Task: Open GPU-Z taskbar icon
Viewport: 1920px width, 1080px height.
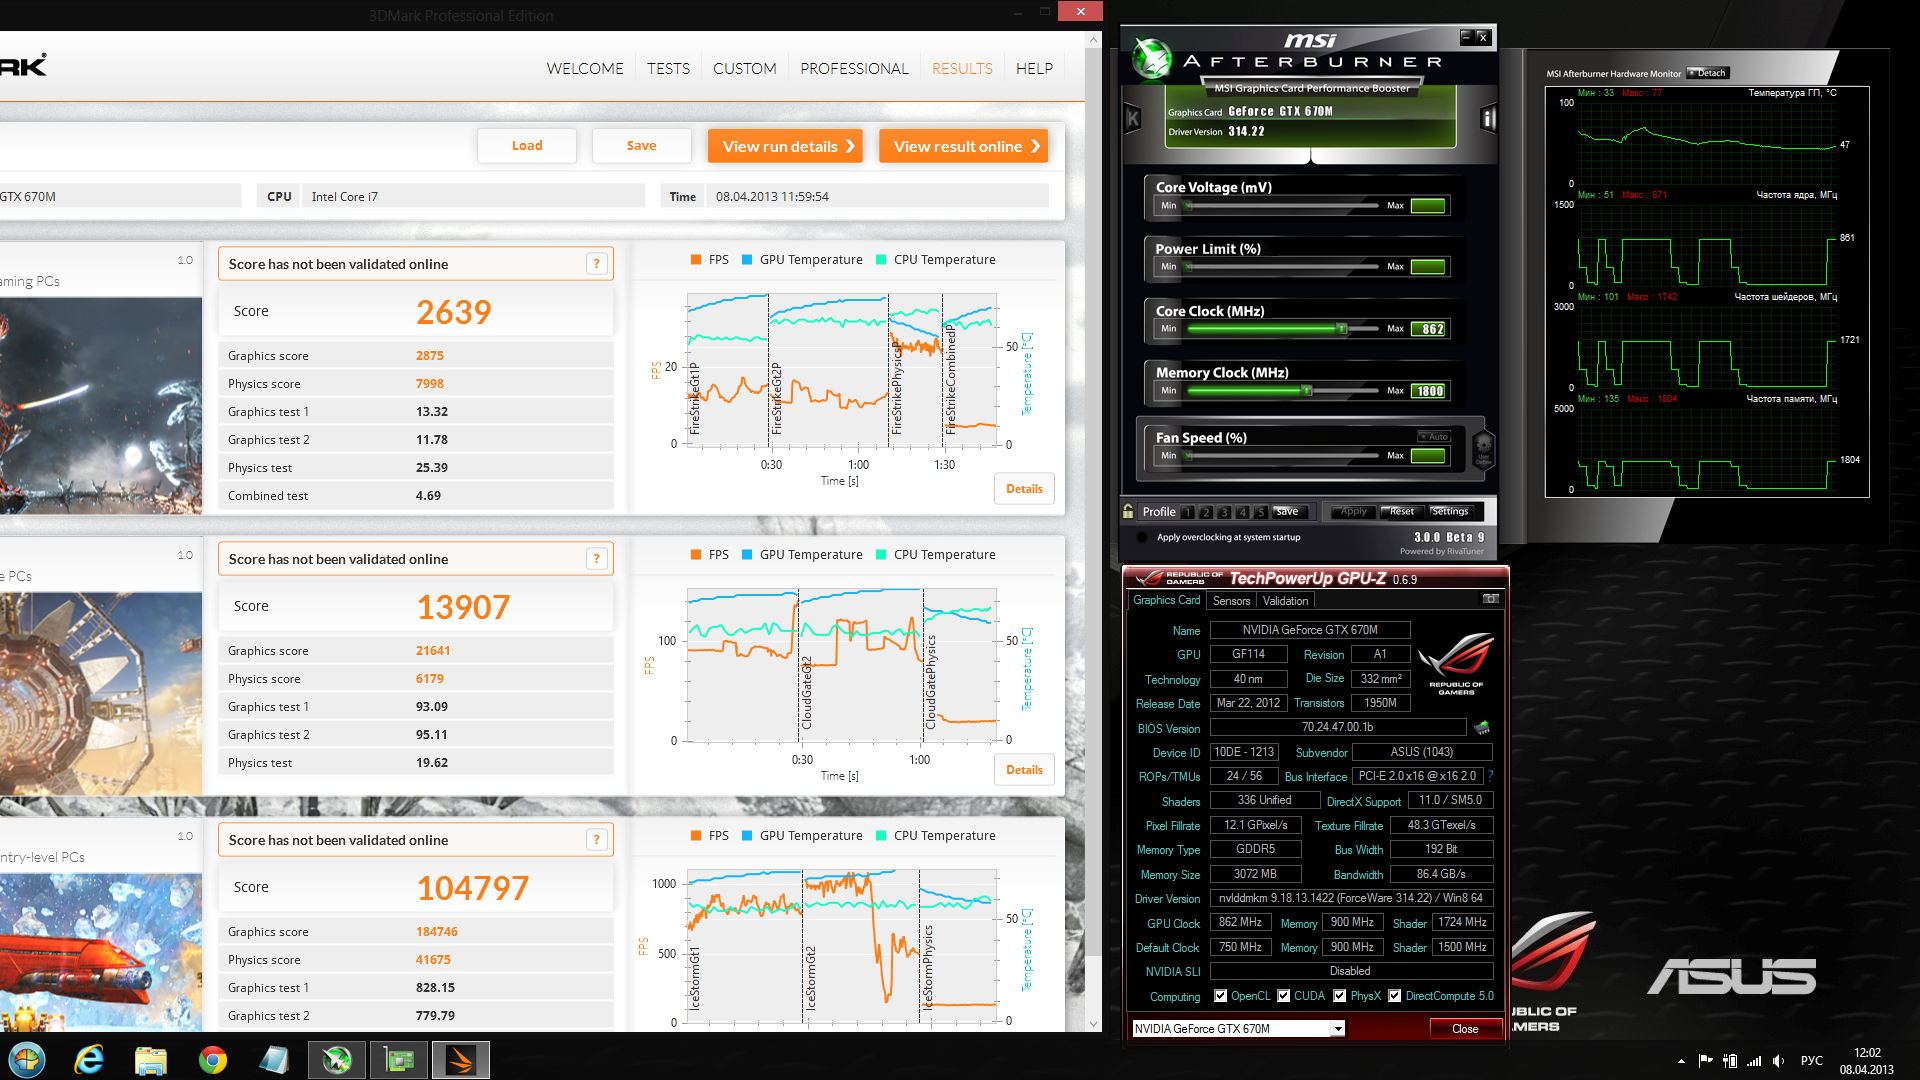Action: point(399,1060)
